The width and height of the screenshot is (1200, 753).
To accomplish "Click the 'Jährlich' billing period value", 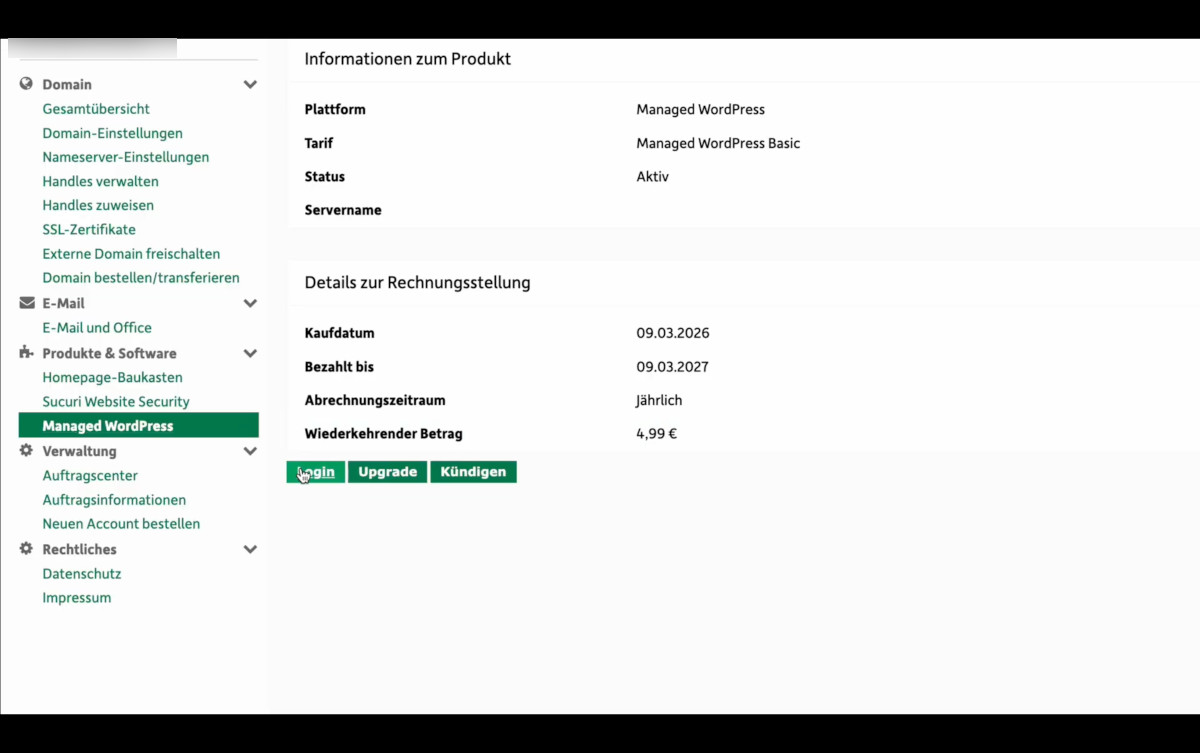I will tap(659, 400).
